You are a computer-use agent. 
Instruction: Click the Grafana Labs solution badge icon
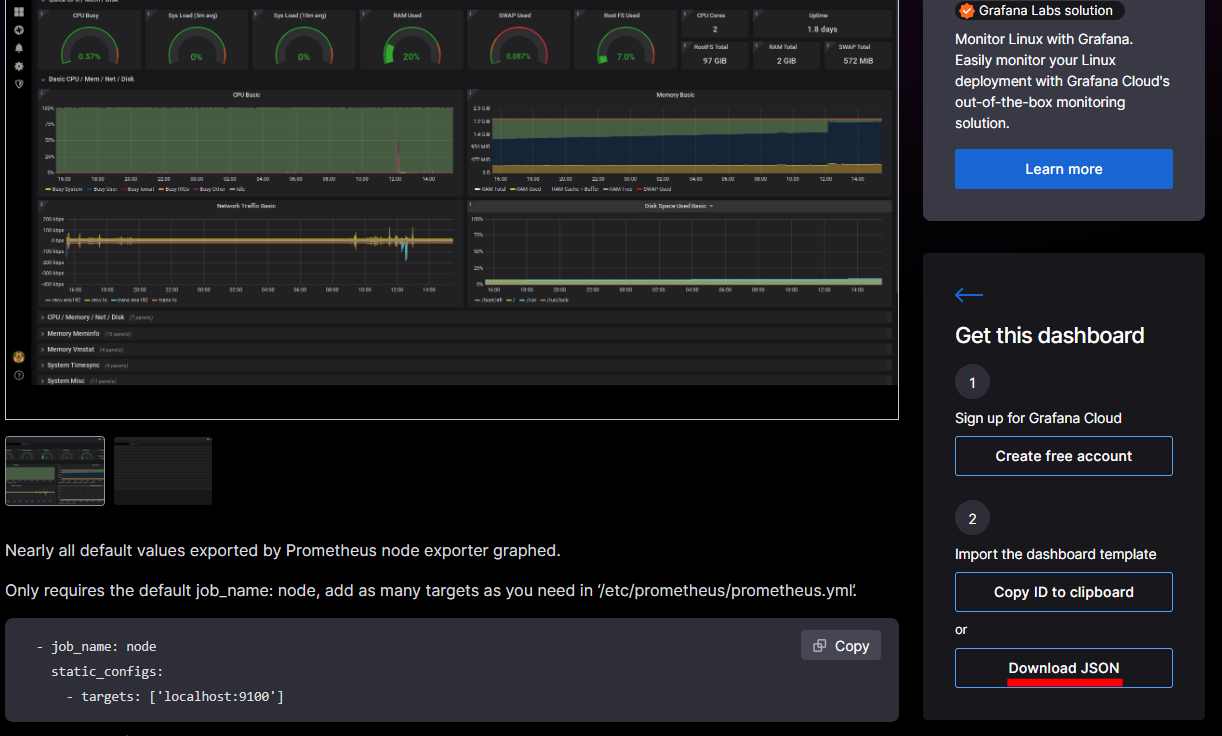(x=966, y=10)
